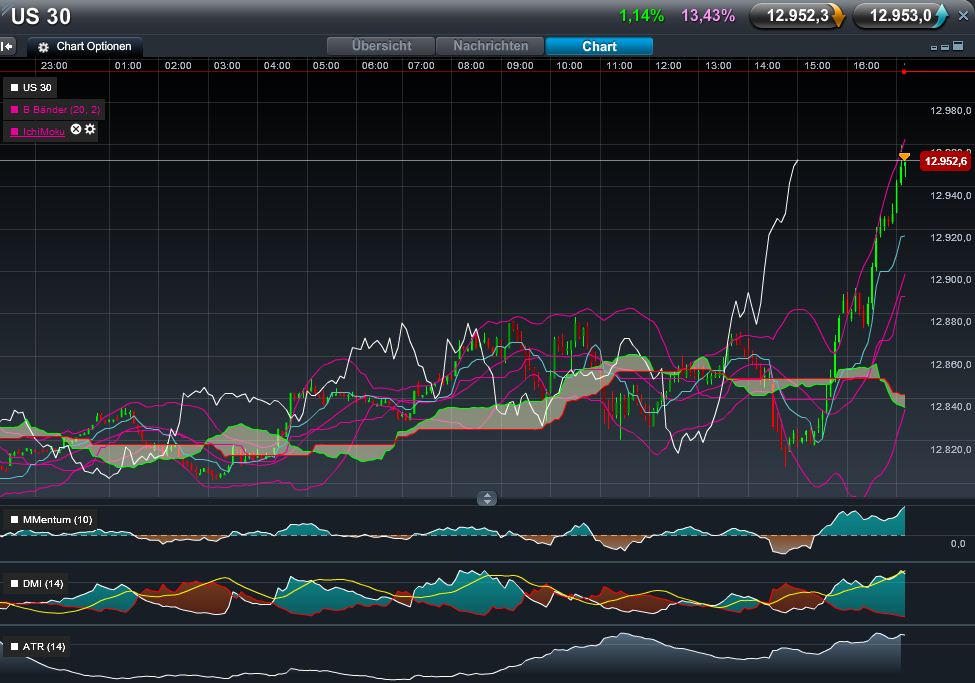Click the buy price 12.953,0 button
The height and width of the screenshot is (683, 975).
click(901, 16)
